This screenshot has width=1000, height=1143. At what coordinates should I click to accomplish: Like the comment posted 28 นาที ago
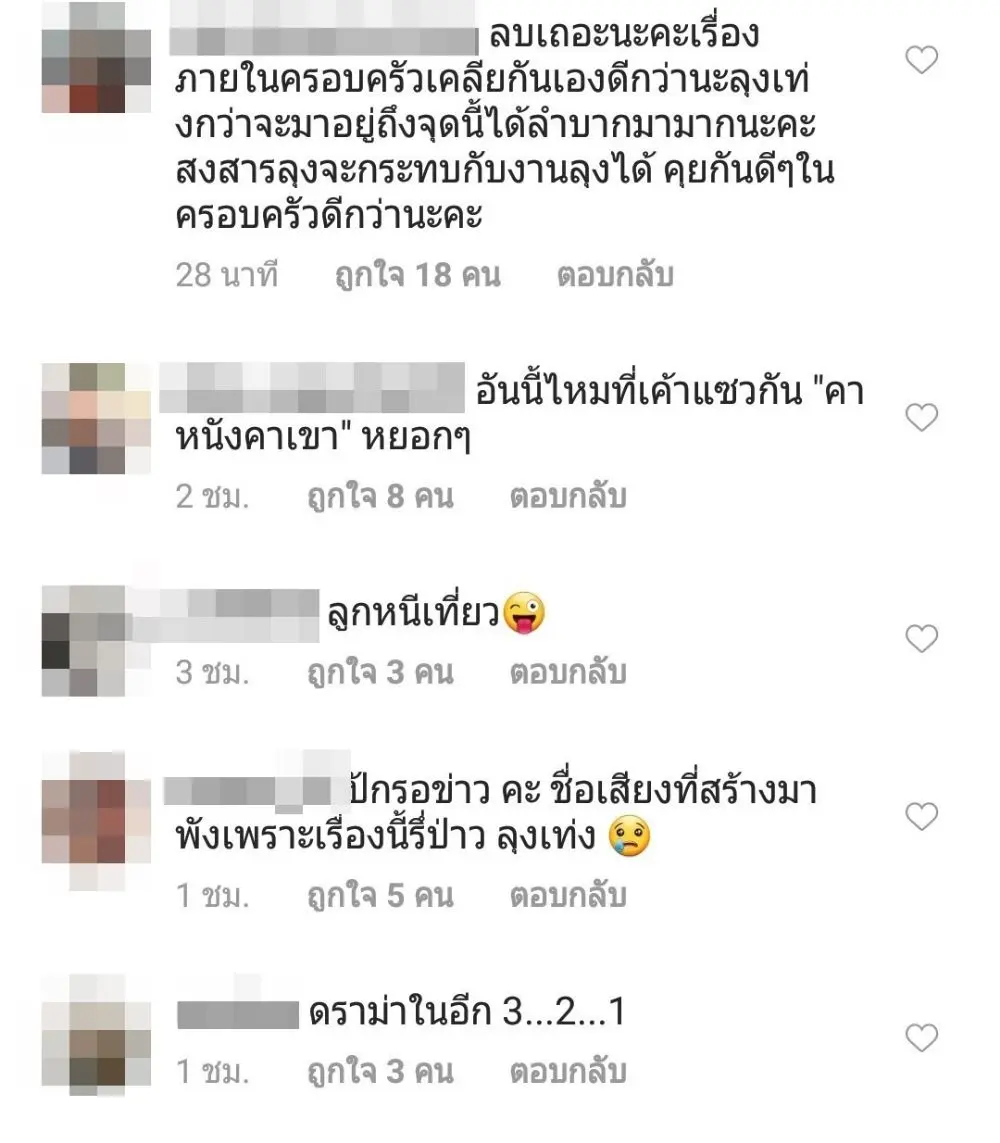click(921, 60)
